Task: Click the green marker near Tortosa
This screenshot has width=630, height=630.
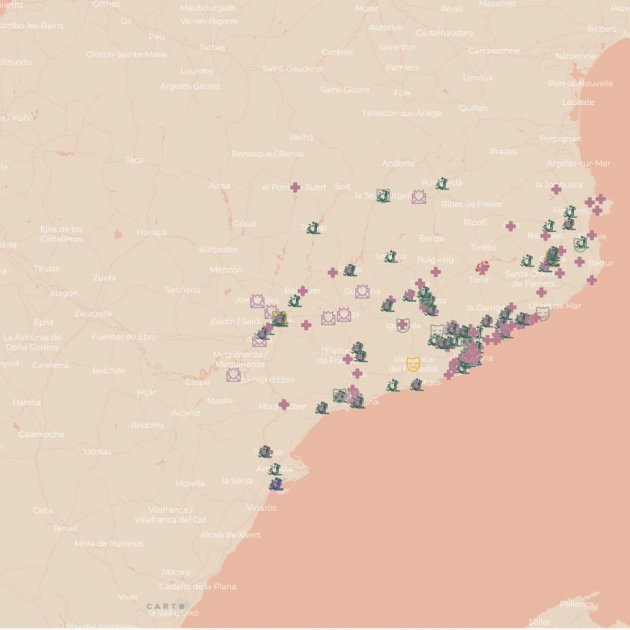Action: pos(265,452)
